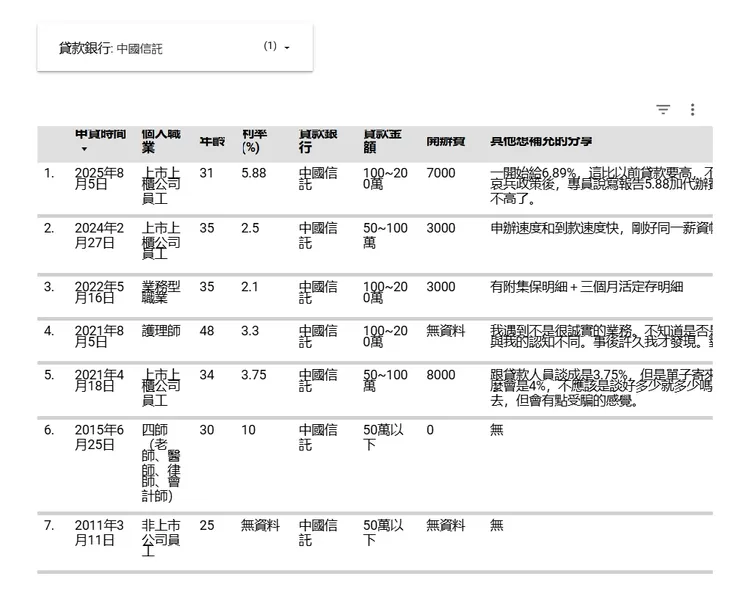The width and height of the screenshot is (740, 606).
Task: Sort by the 利率(%) column header
Action: click(254, 141)
